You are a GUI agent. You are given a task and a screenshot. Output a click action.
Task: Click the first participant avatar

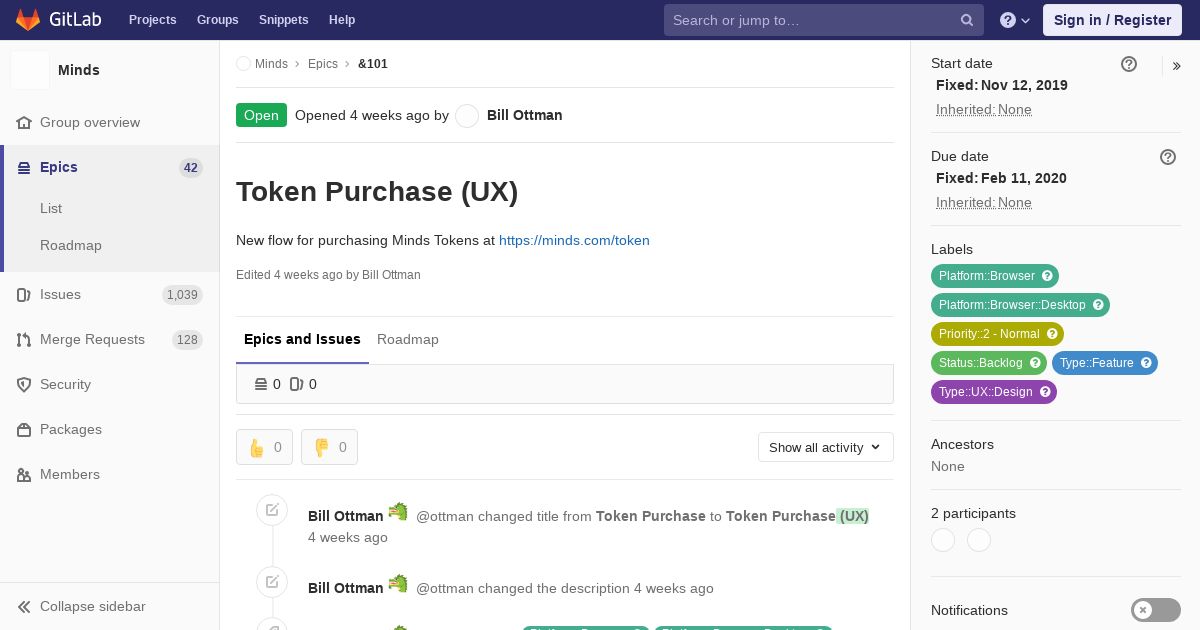click(x=943, y=540)
